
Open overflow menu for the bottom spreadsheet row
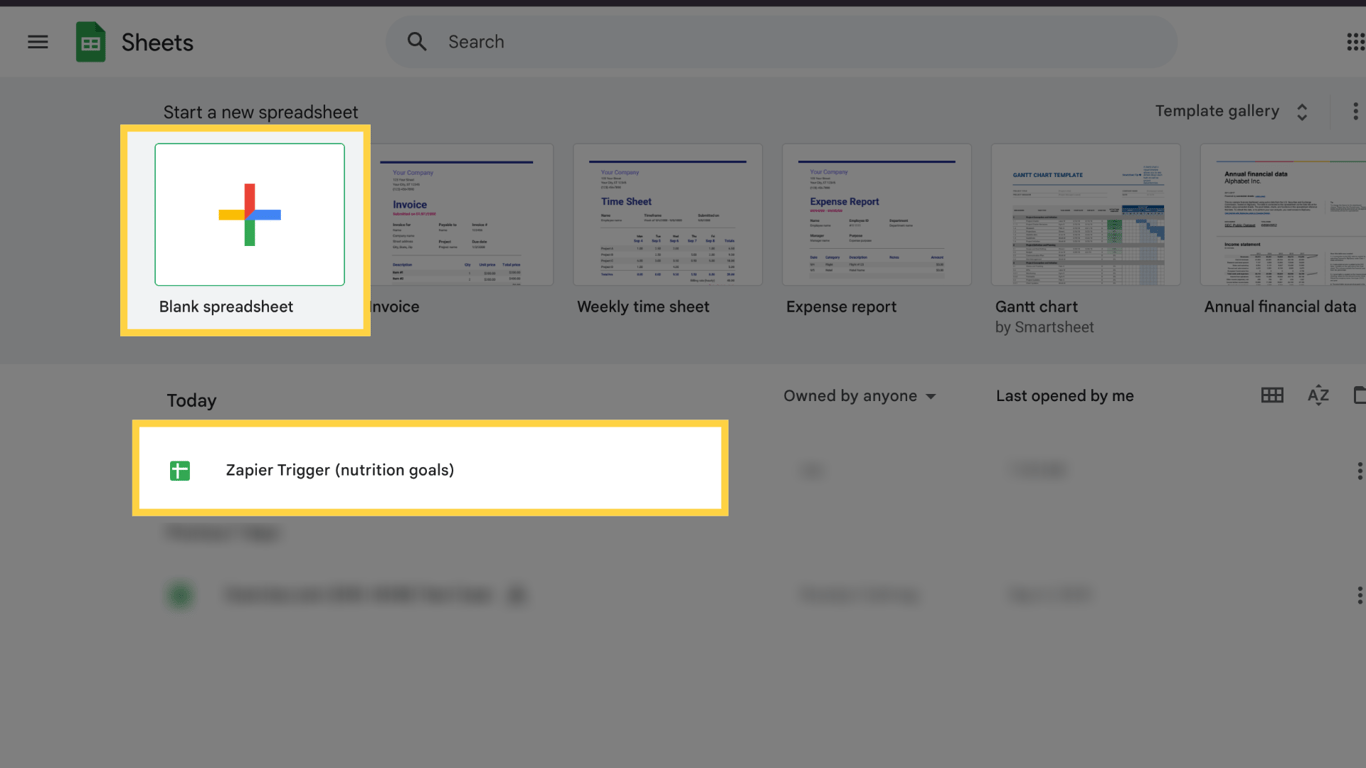click(x=1358, y=594)
